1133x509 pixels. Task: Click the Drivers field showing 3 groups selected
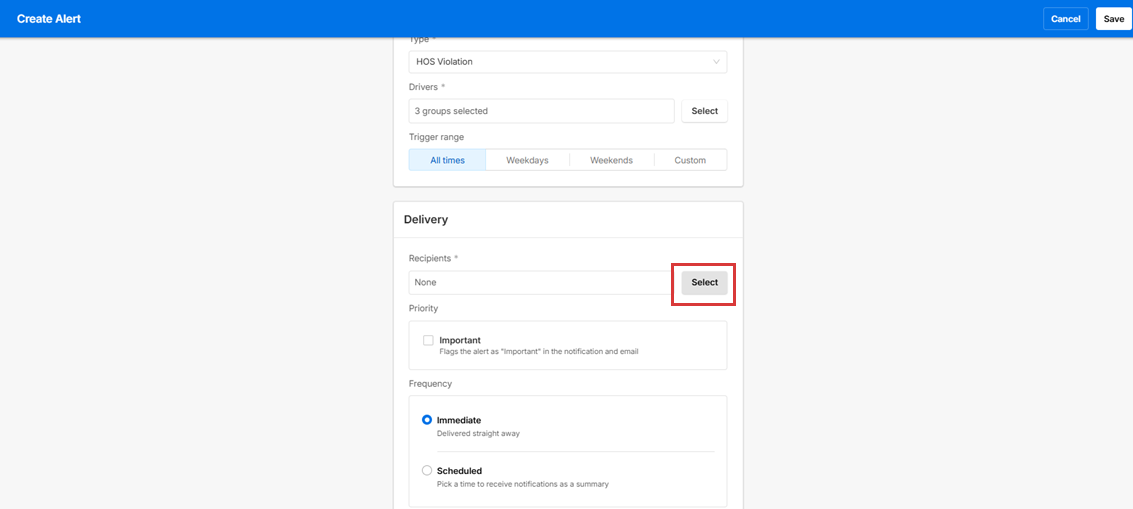(x=541, y=111)
